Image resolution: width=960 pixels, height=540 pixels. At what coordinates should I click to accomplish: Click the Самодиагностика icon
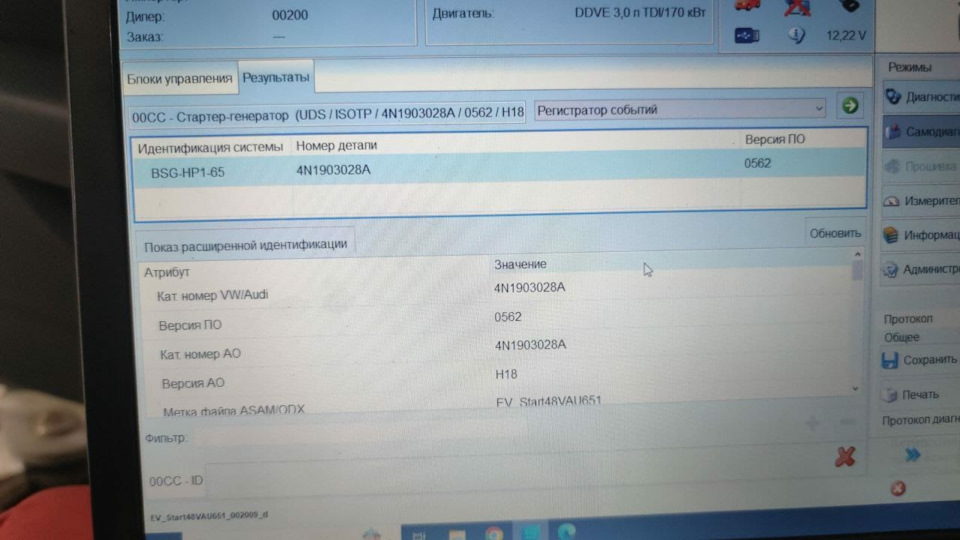[893, 131]
